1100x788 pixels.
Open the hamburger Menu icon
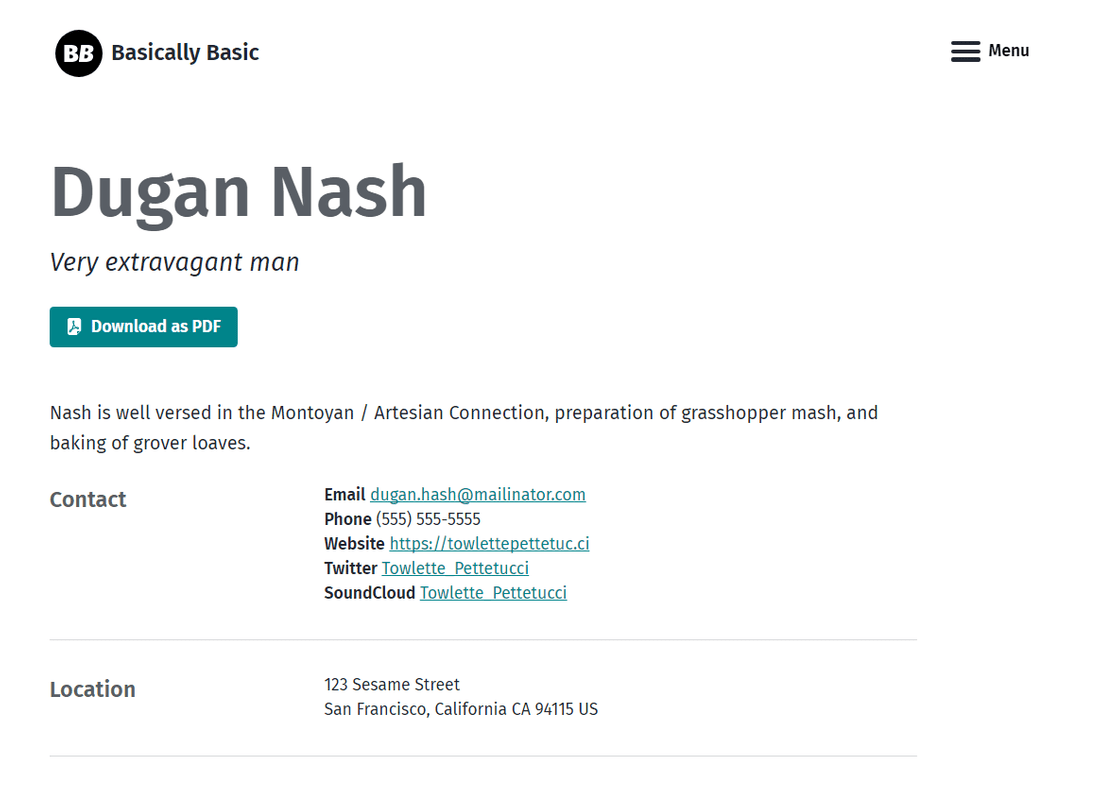(x=965, y=51)
